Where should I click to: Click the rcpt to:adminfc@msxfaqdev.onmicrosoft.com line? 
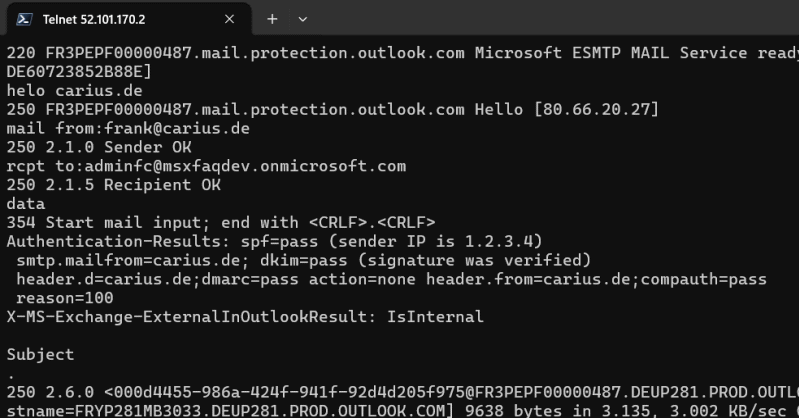click(x=206, y=166)
